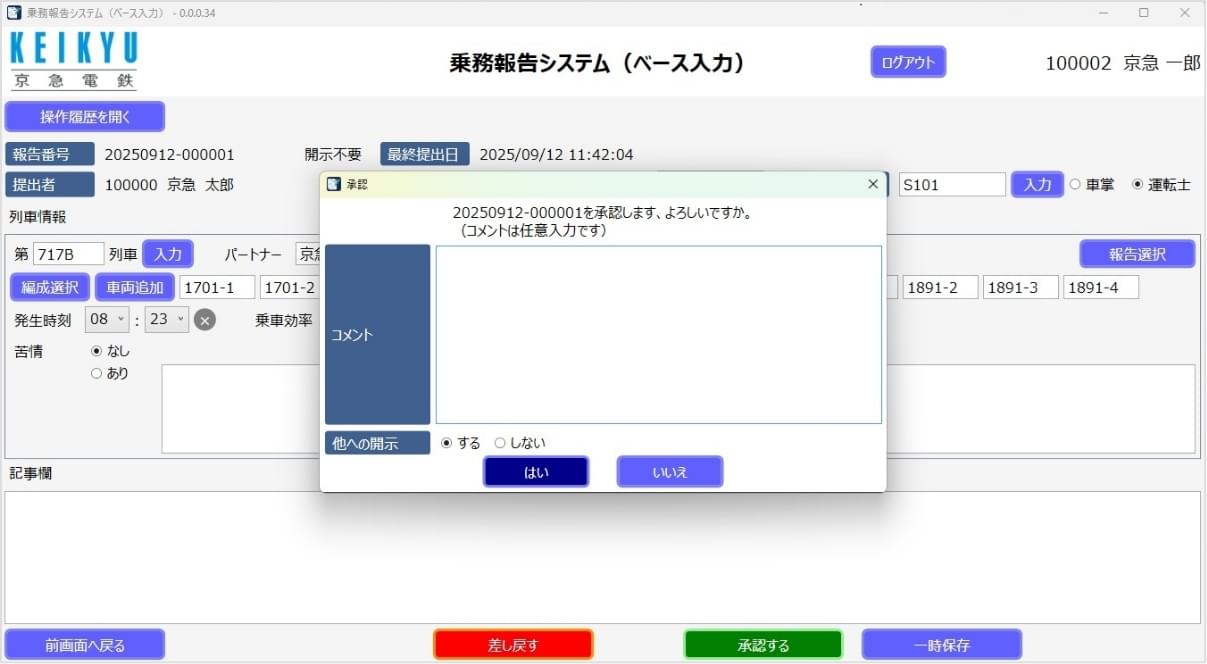Open the operation history via 操作履歴を開く
1207x664 pixels.
(85, 116)
